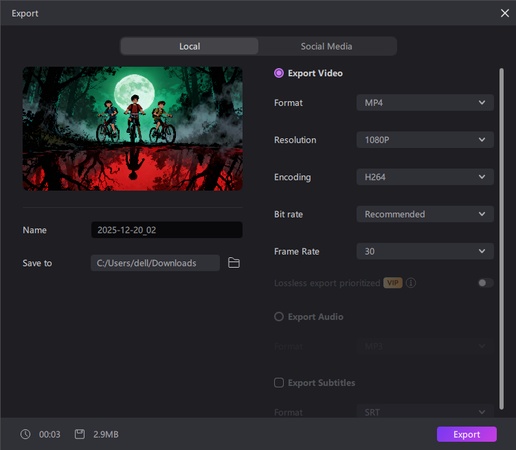Screen dimensions: 516x450
Task: Close the Export dialog
Action: tap(505, 13)
